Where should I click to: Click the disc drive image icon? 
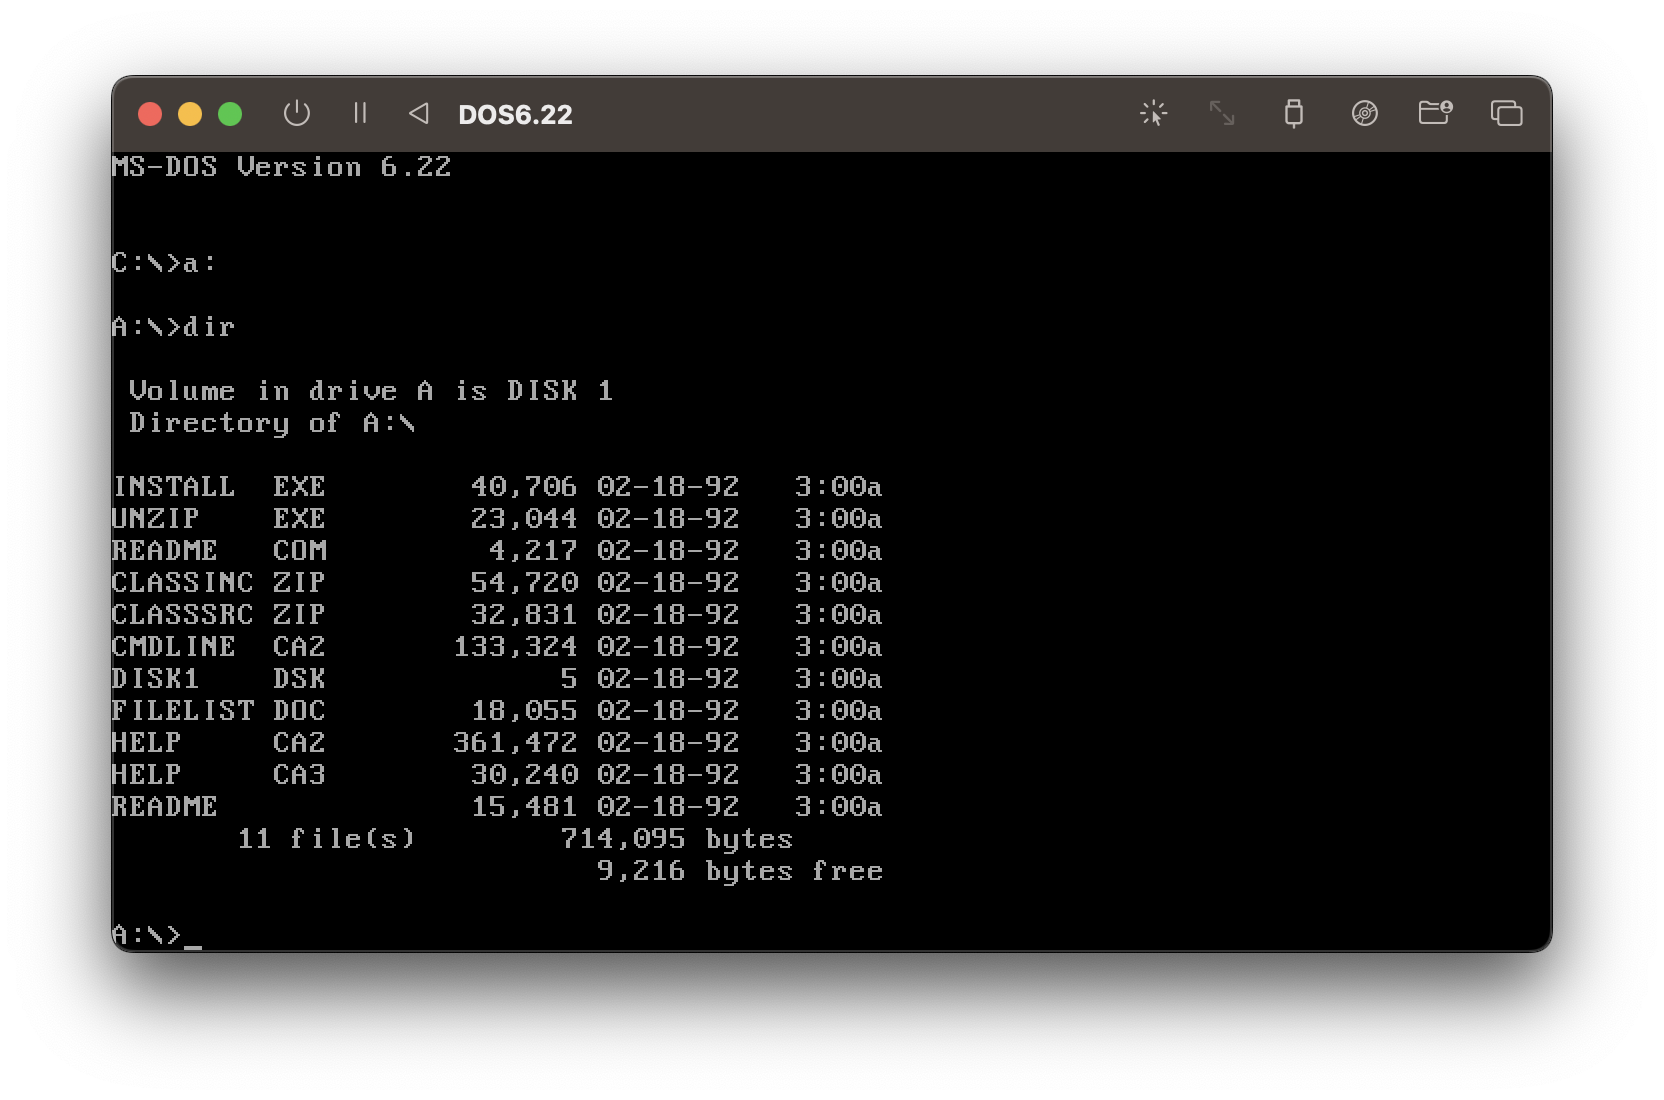point(1364,113)
